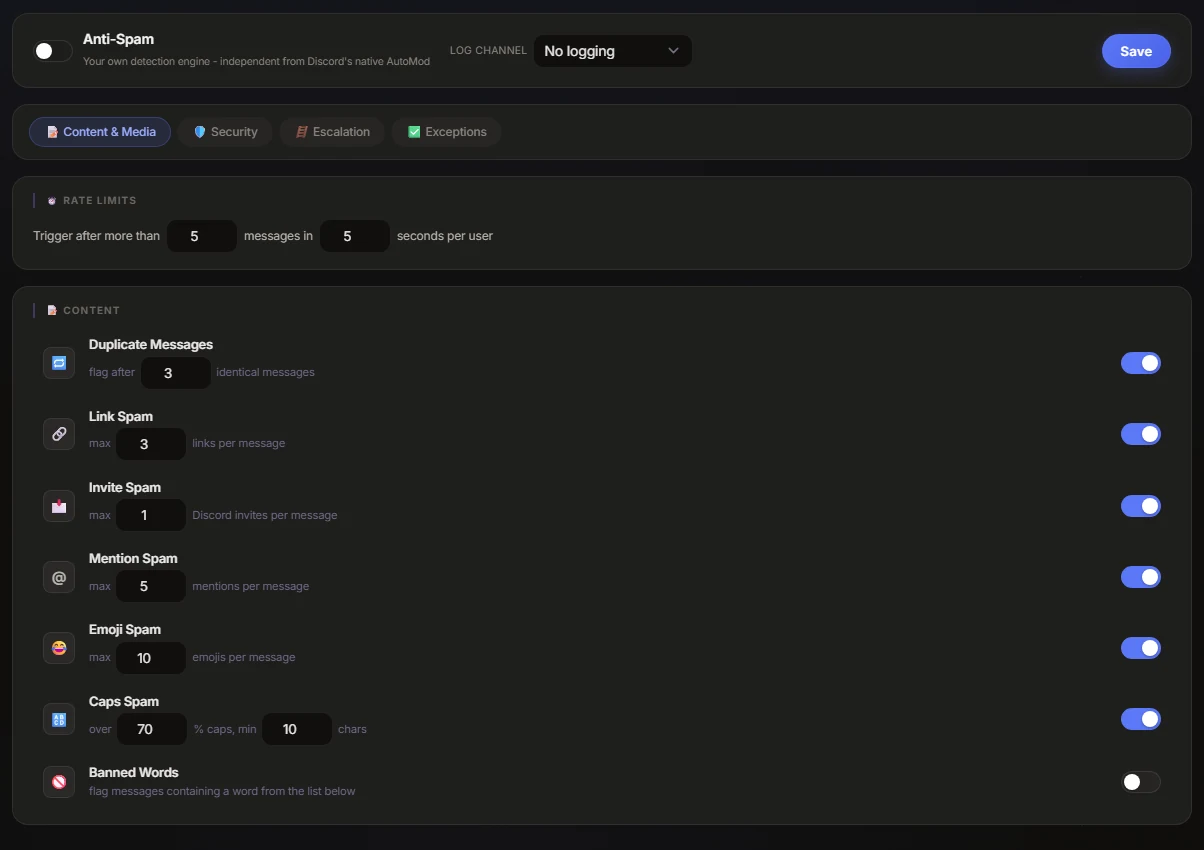Click the 'Invite Spam' label

125,488
